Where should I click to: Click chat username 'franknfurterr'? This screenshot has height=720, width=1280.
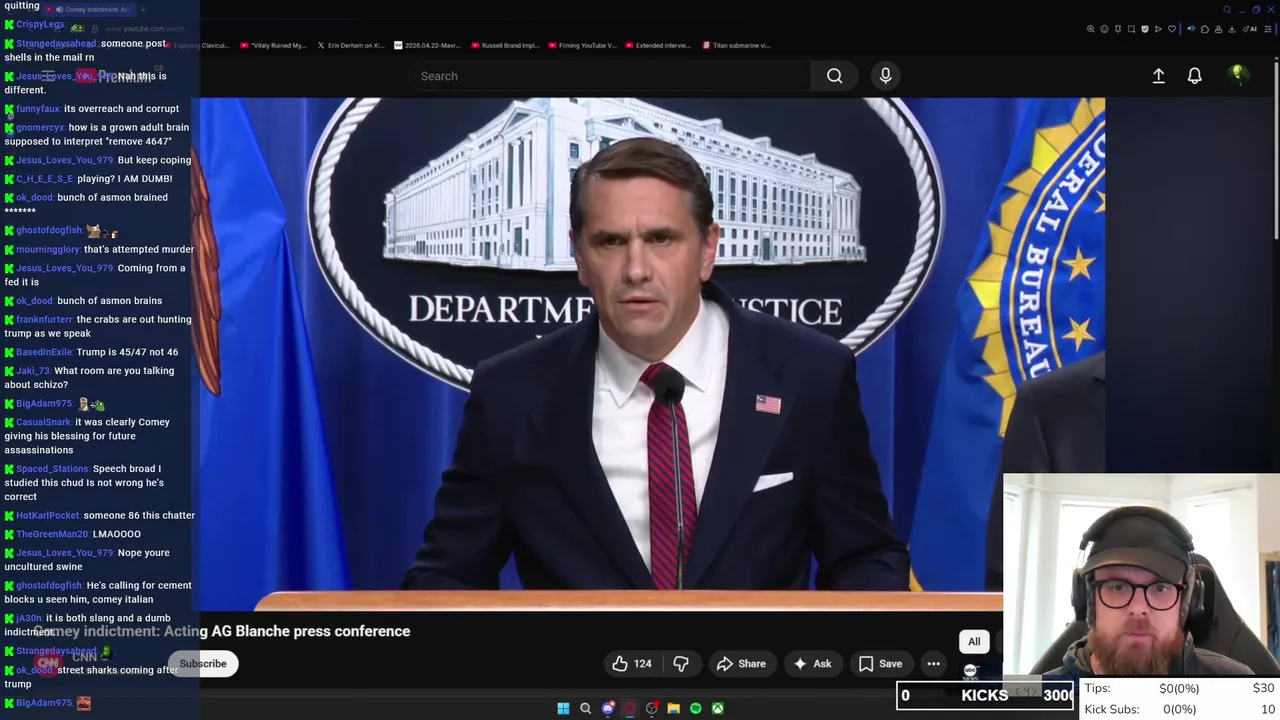[x=44, y=320]
